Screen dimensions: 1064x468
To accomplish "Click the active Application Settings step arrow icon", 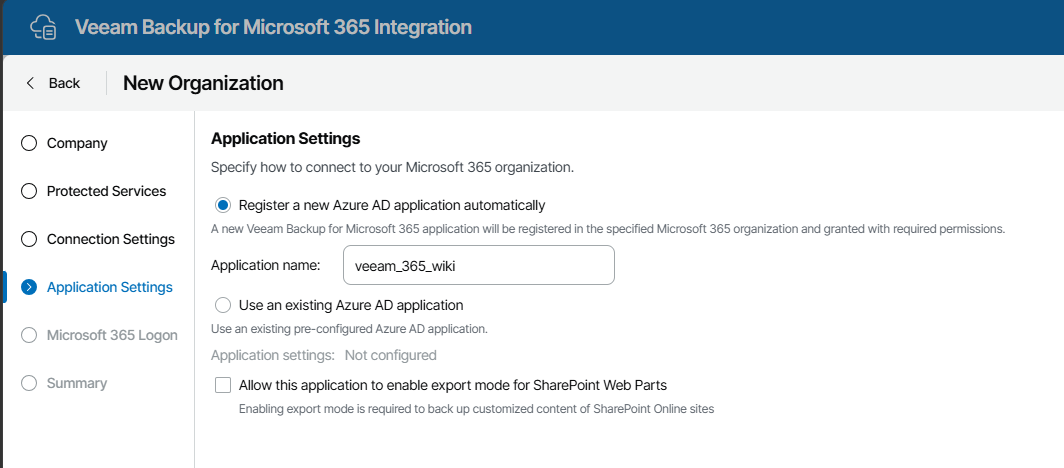I will click(28, 287).
